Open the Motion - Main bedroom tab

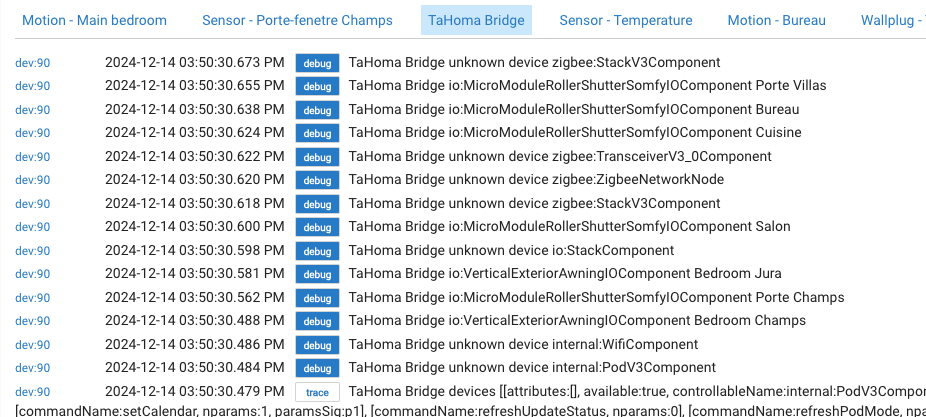94,20
